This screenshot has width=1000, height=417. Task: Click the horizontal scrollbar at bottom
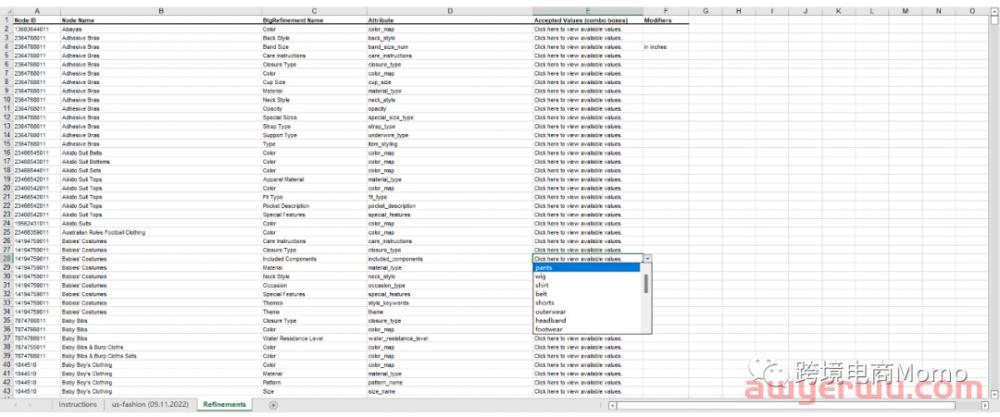(x=800, y=405)
